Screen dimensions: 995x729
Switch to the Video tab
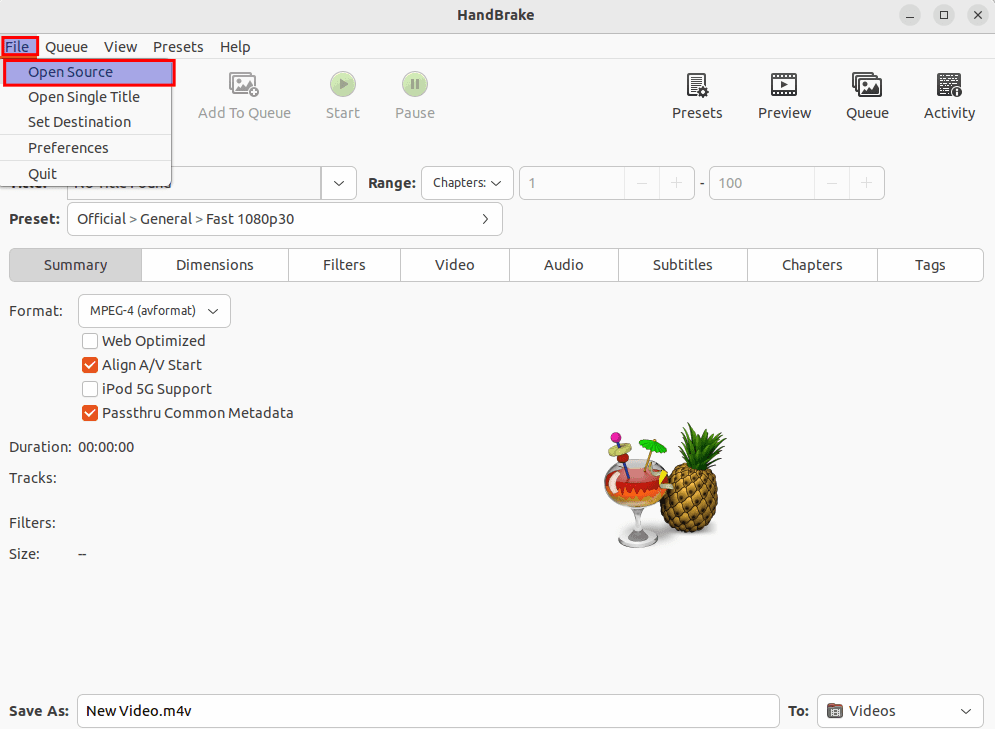[x=454, y=265]
